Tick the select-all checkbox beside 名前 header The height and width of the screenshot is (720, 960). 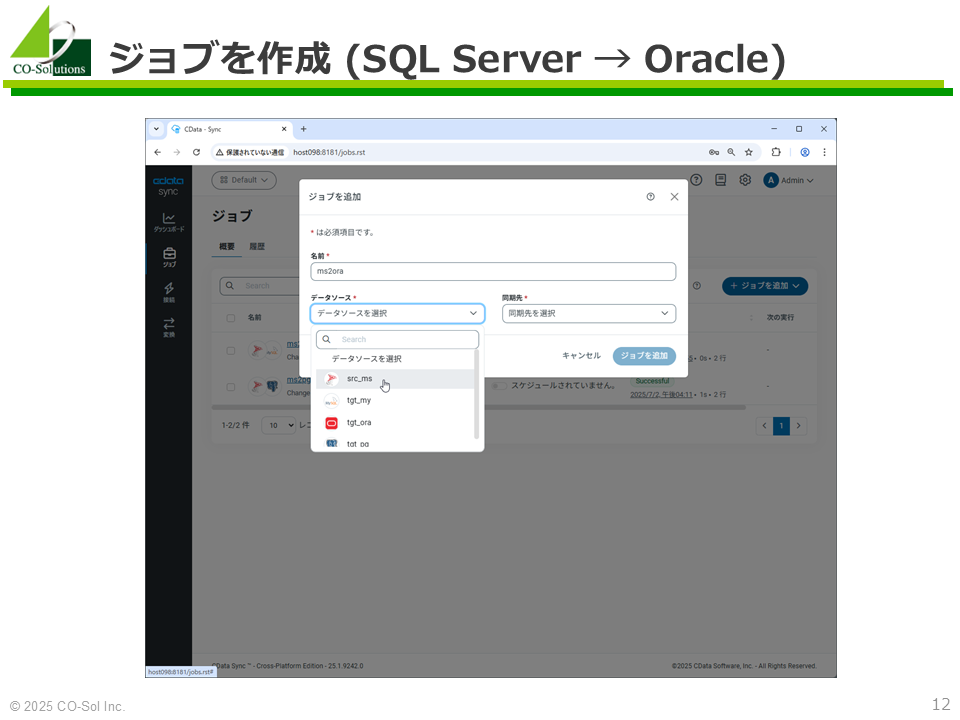[231, 318]
